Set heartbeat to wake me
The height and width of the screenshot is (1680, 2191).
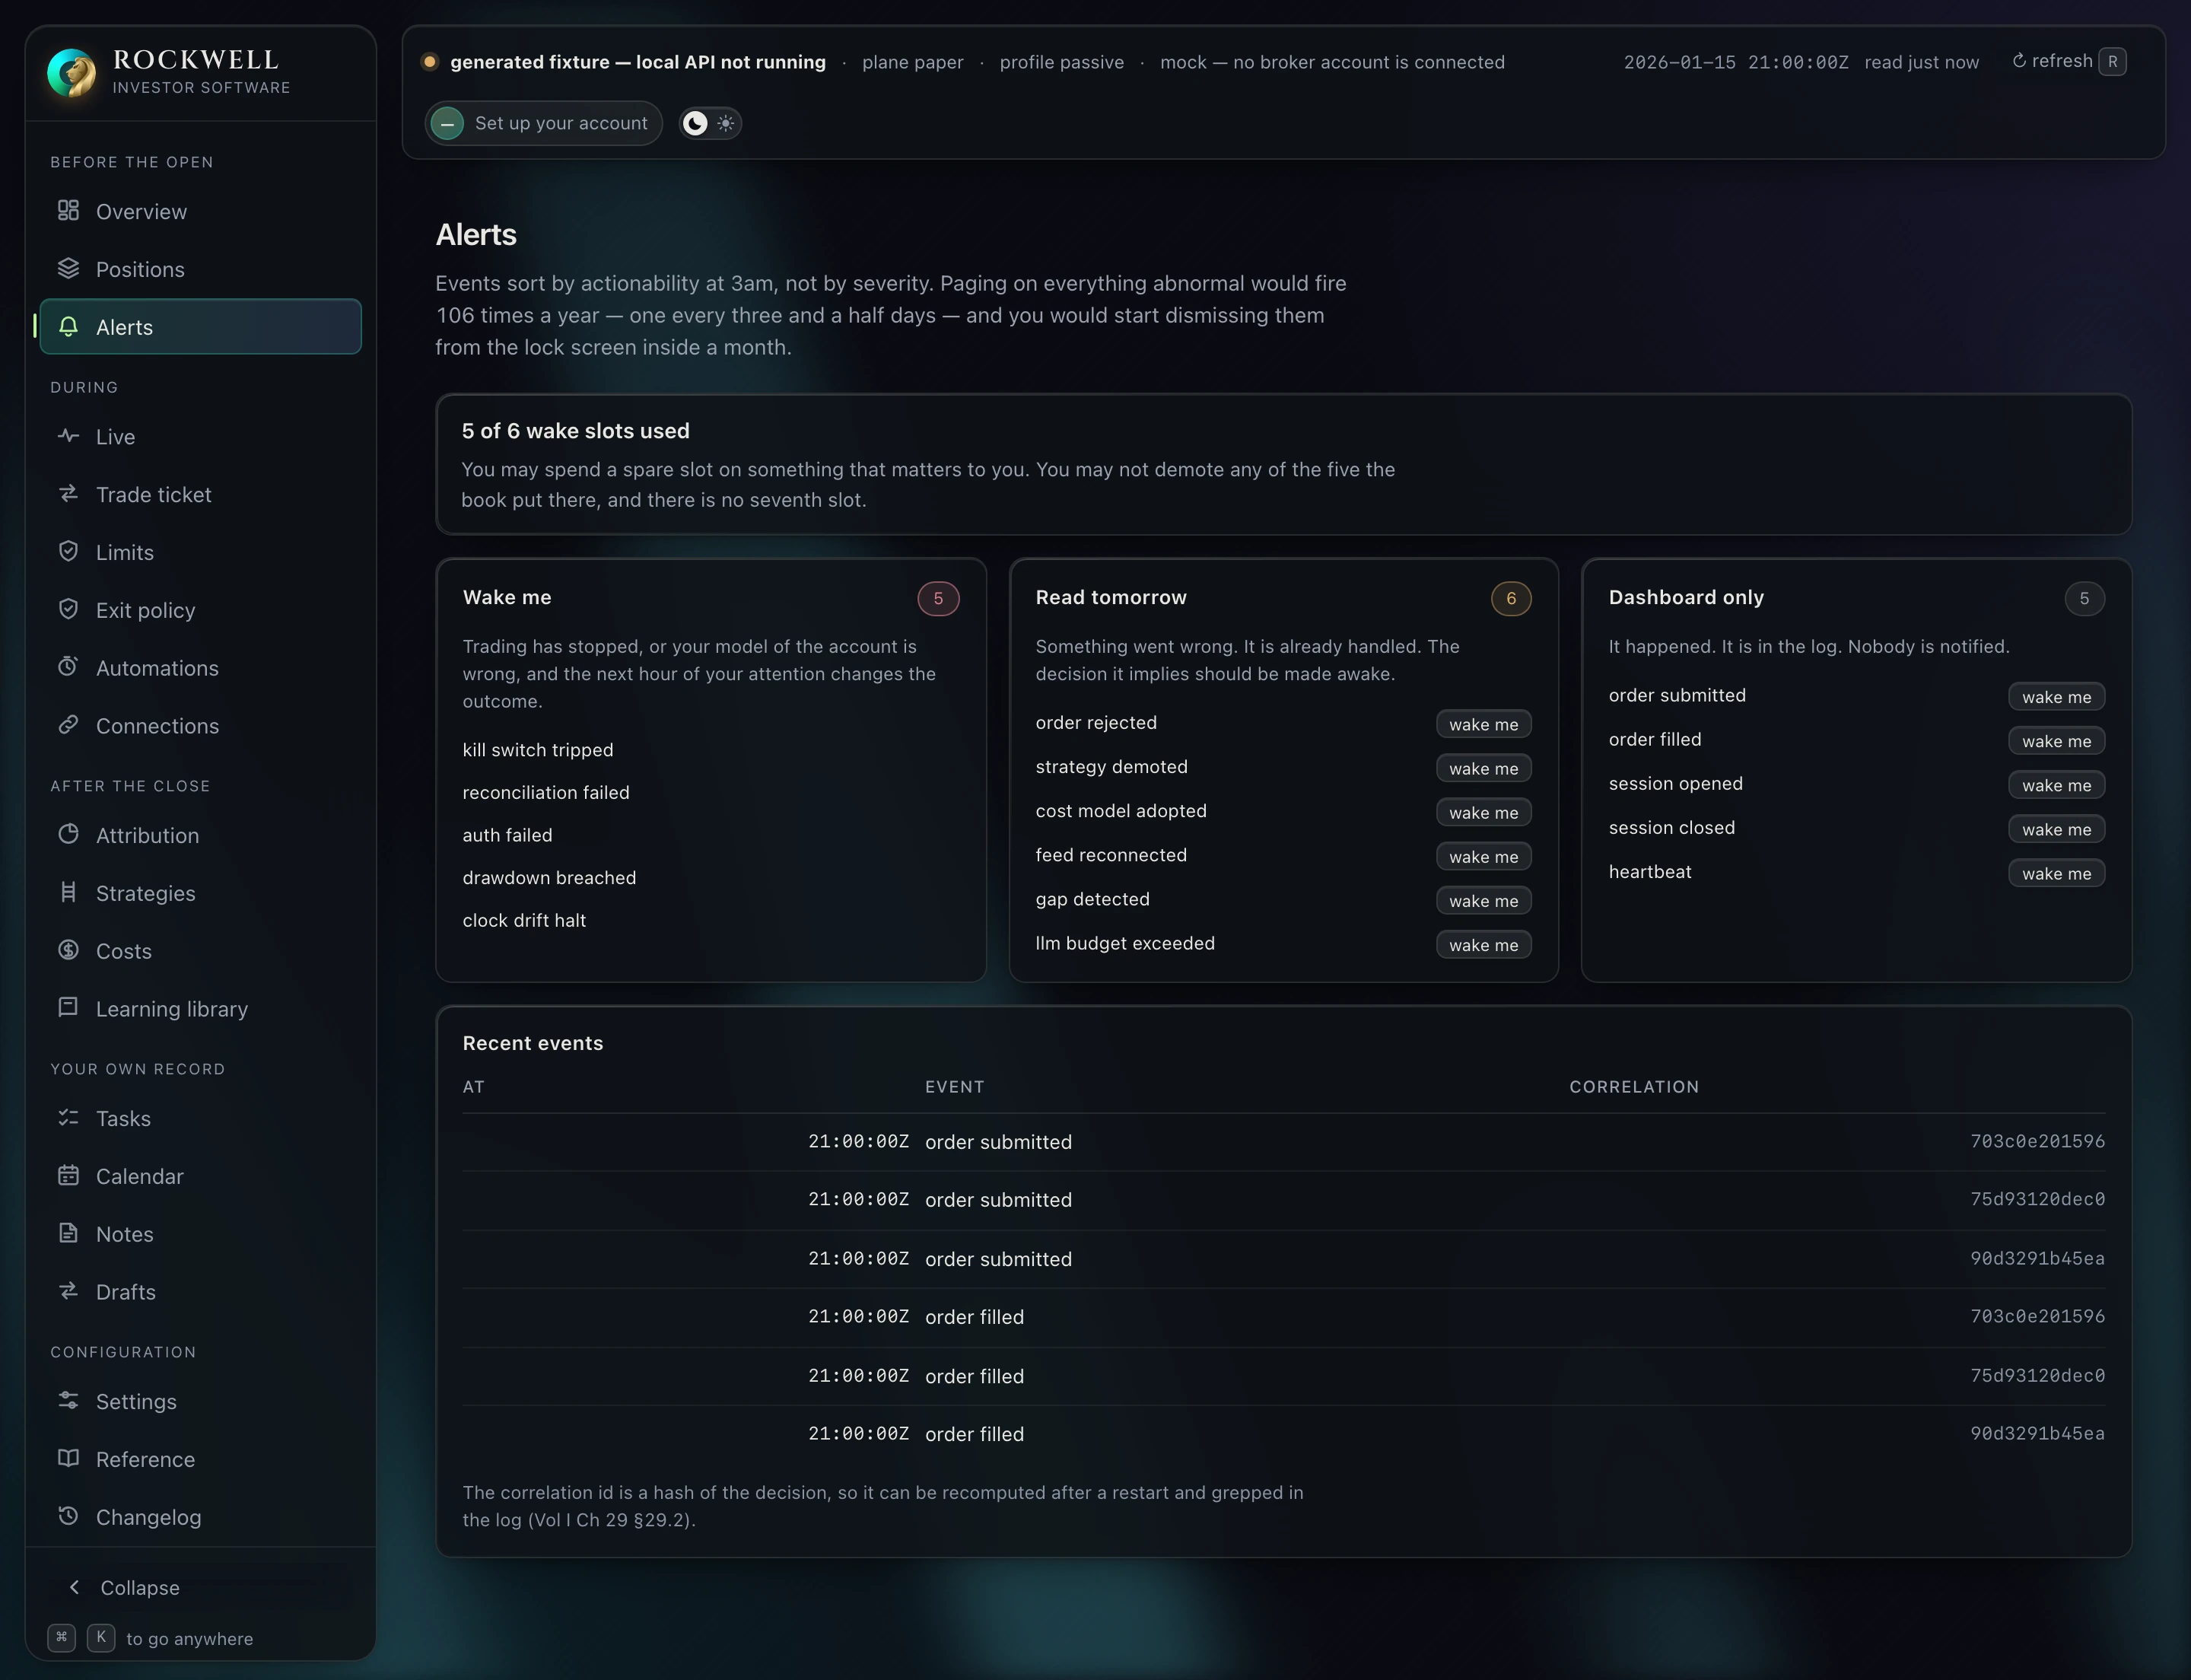pos(2056,873)
